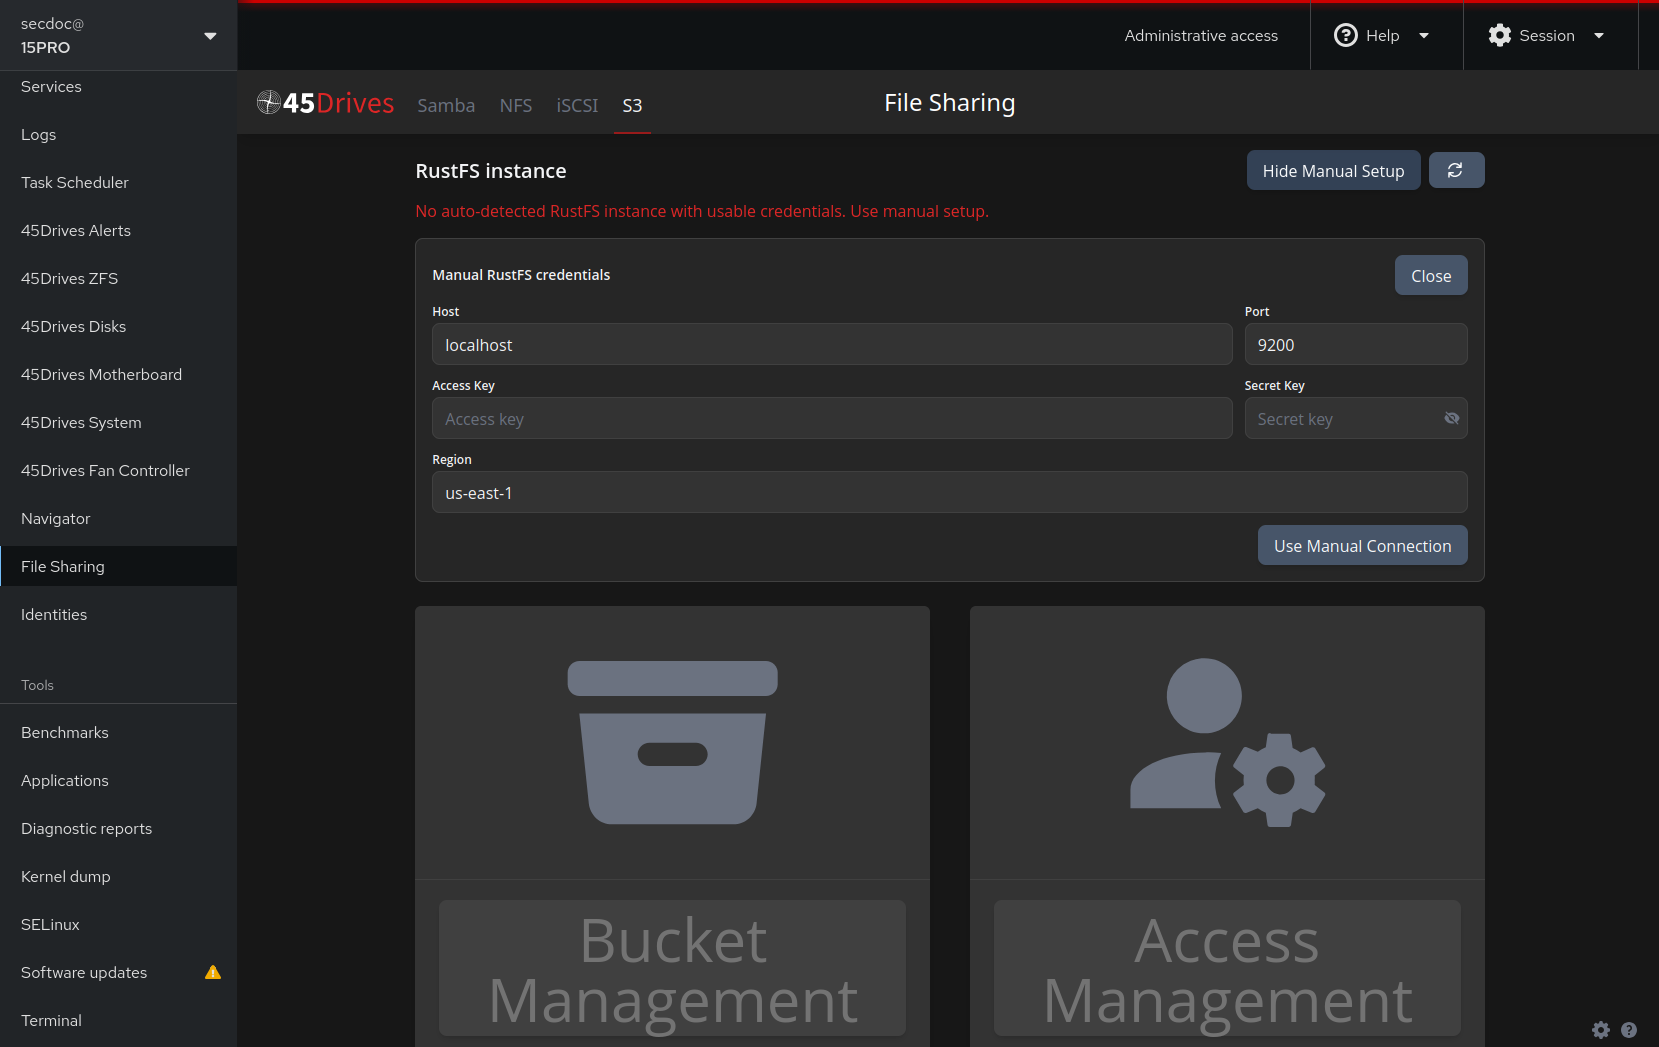Open Identities in the sidebar
Viewport: 1659px width, 1047px height.
[118, 615]
